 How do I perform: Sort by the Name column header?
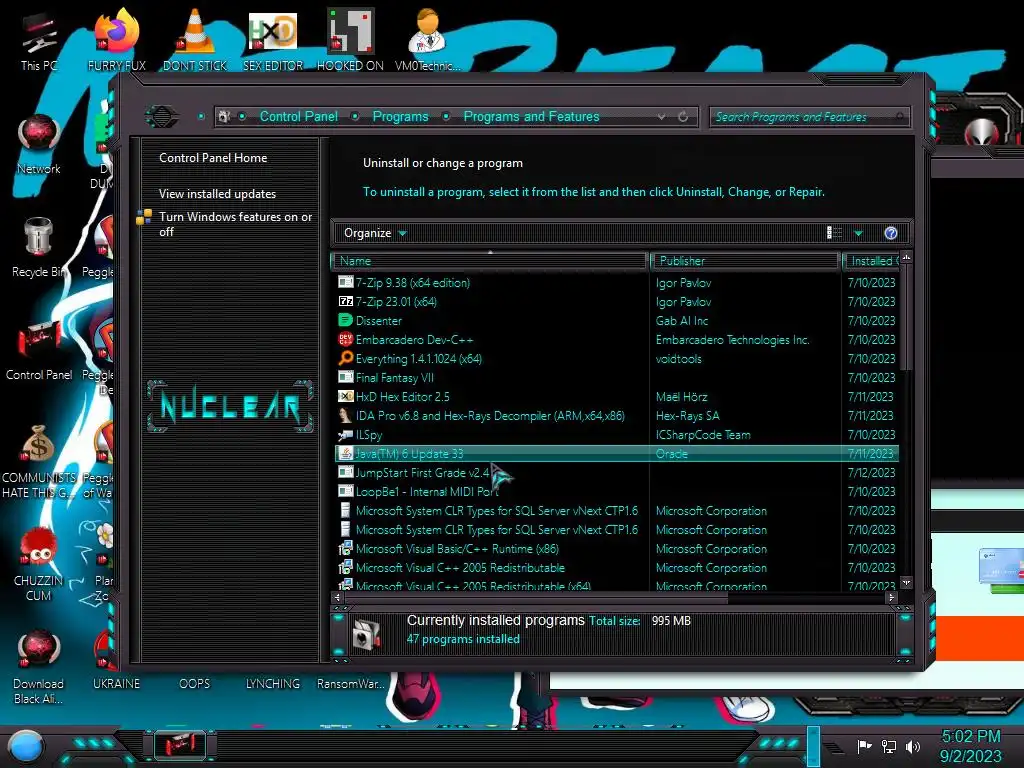pyautogui.click(x=490, y=261)
